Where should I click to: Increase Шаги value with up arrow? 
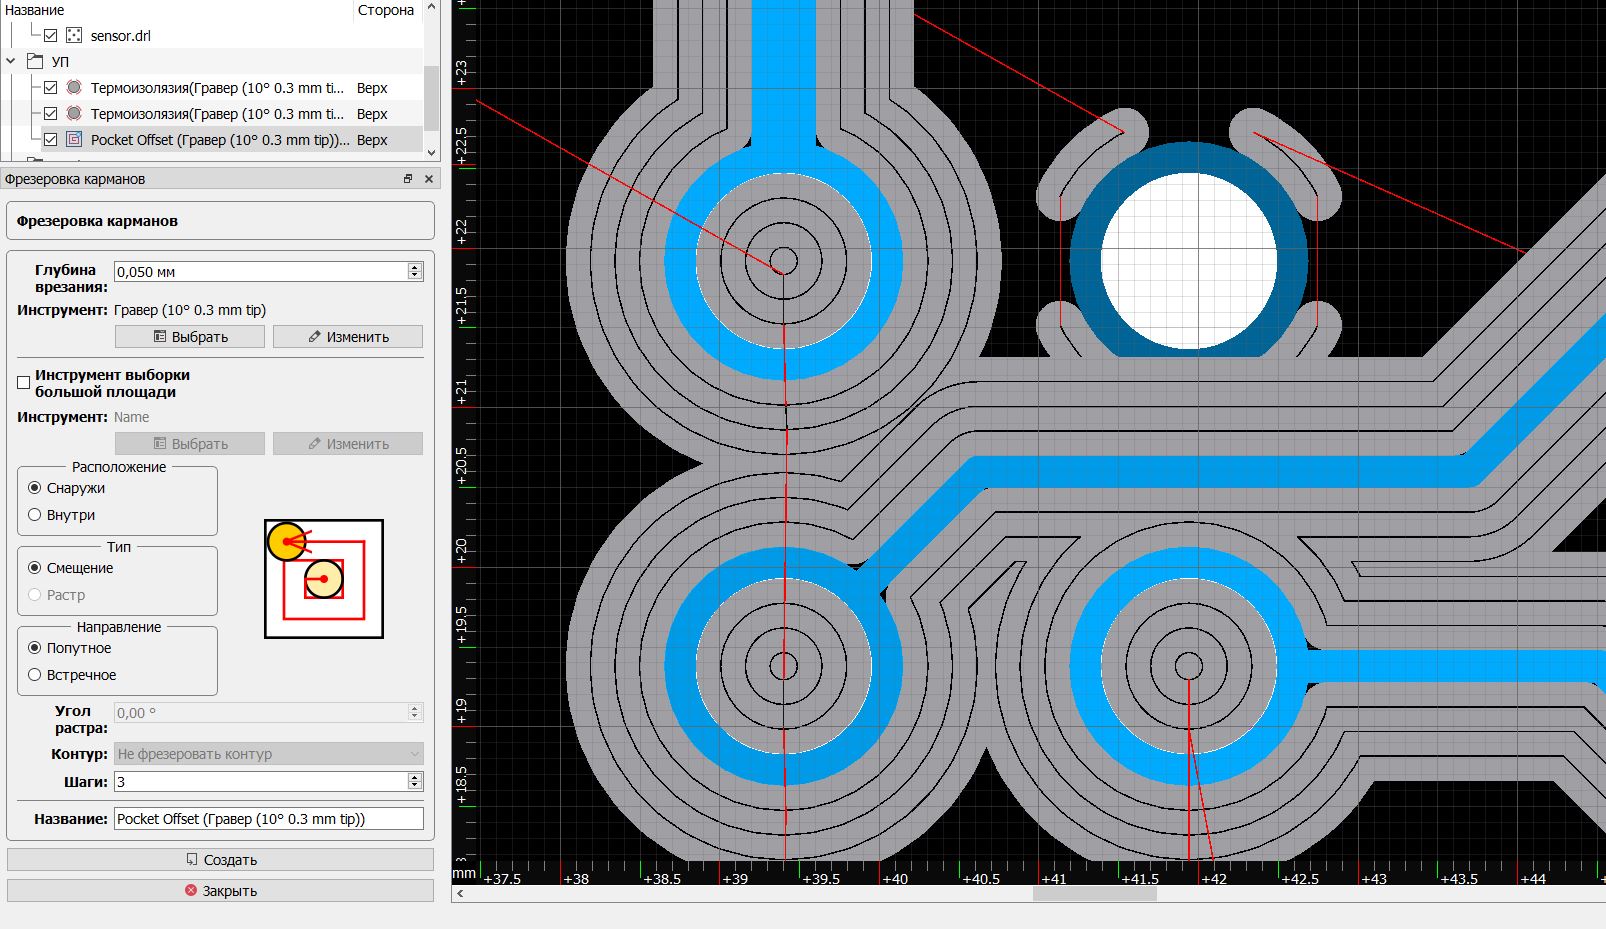415,777
